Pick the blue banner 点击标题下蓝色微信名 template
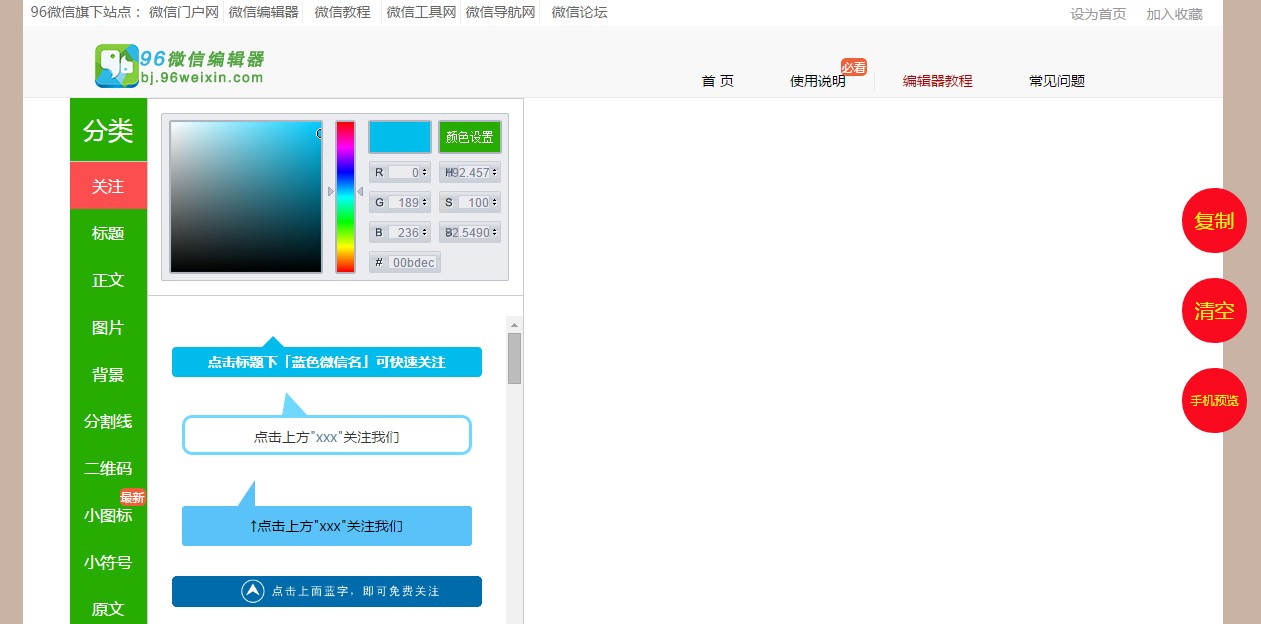 coord(326,362)
